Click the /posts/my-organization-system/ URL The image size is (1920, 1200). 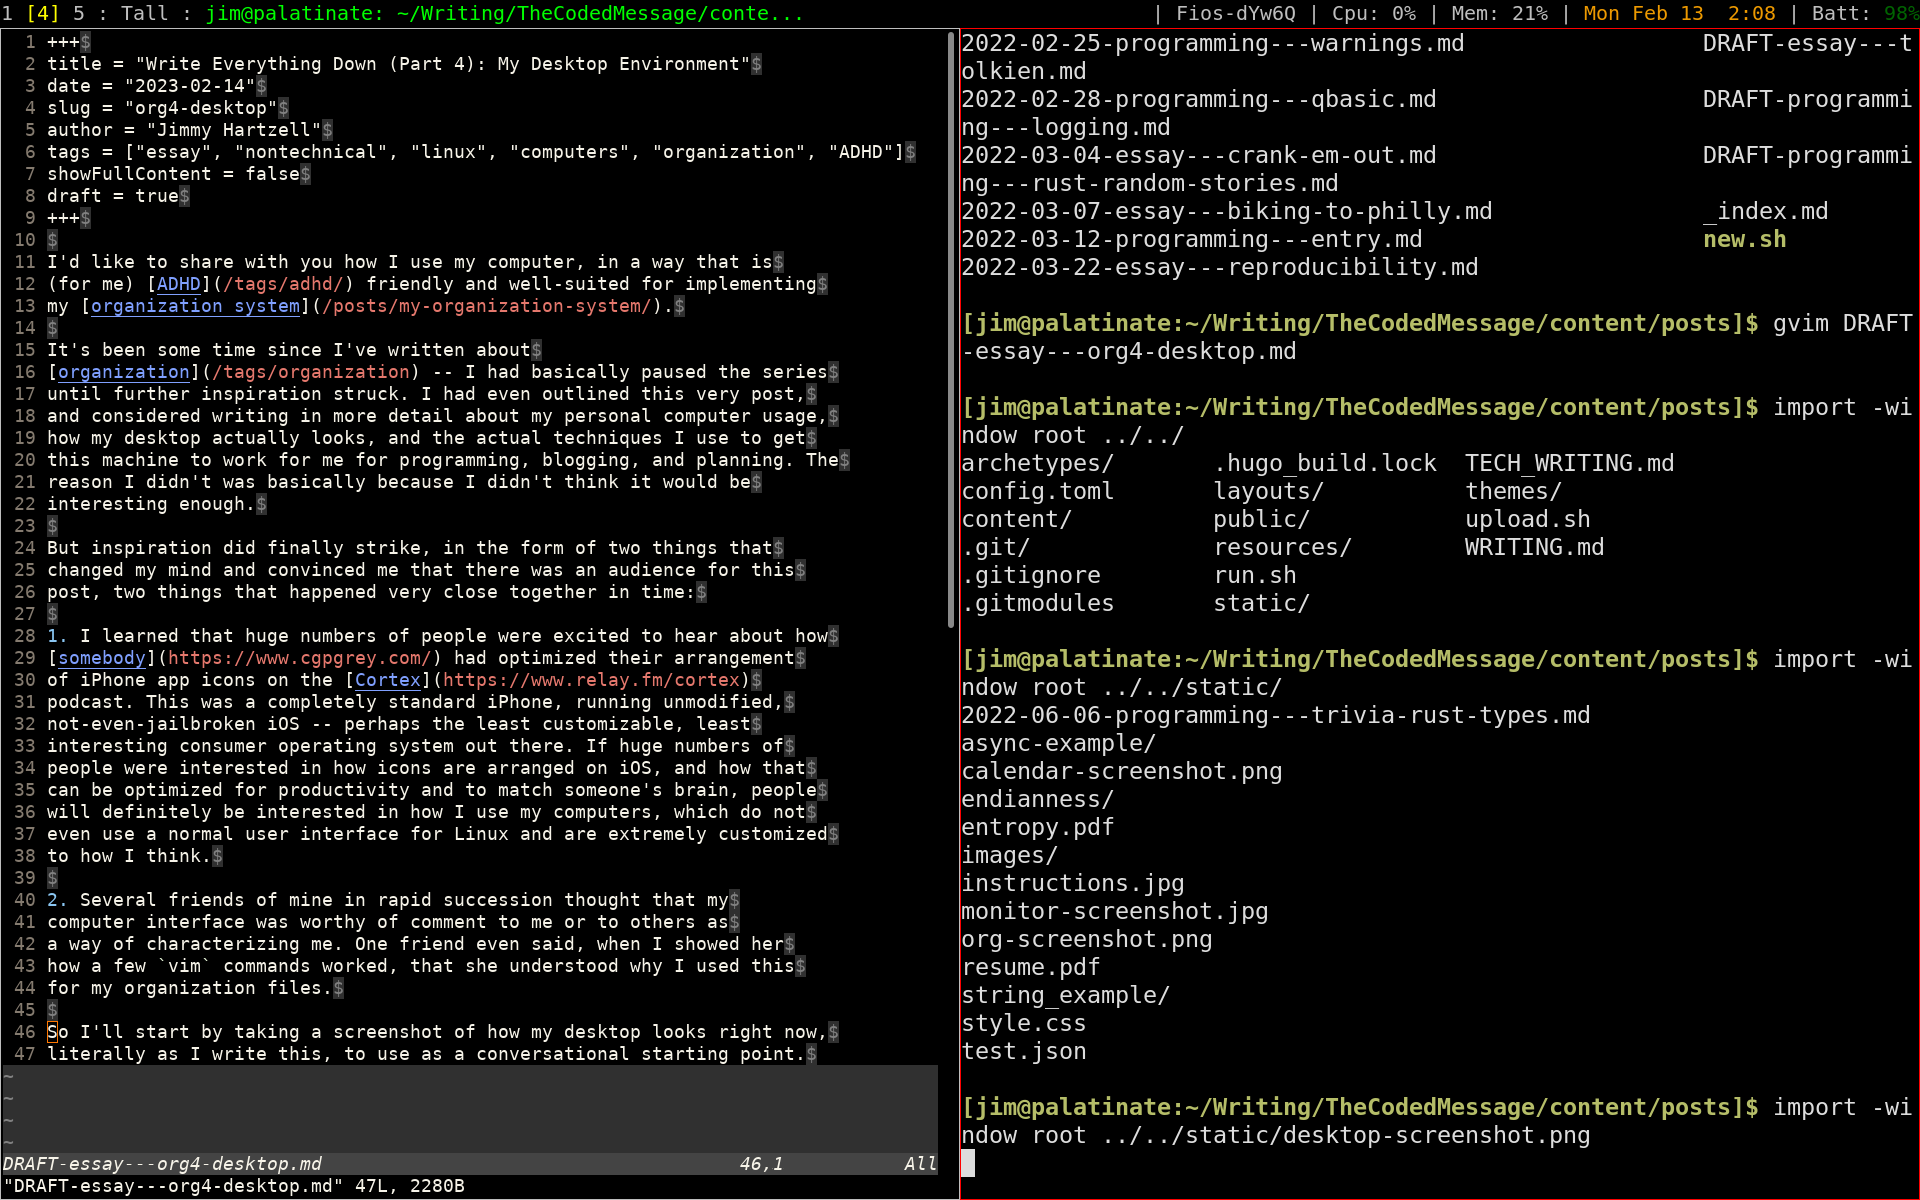click(487, 306)
